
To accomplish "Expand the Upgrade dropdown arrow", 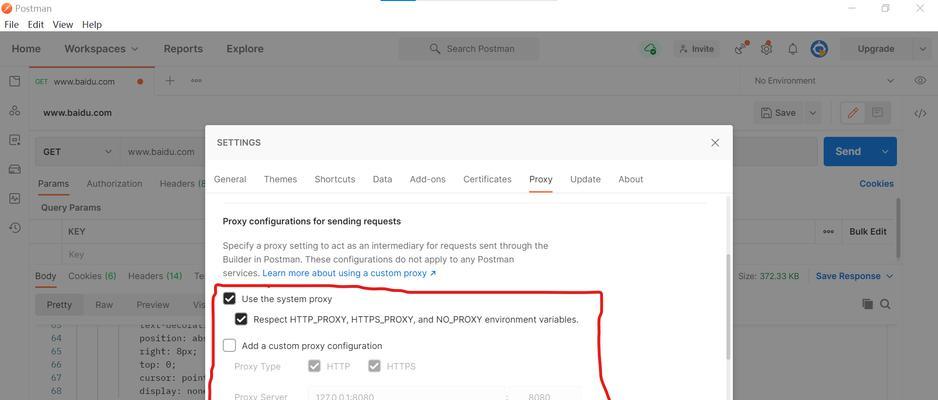I will [921, 49].
